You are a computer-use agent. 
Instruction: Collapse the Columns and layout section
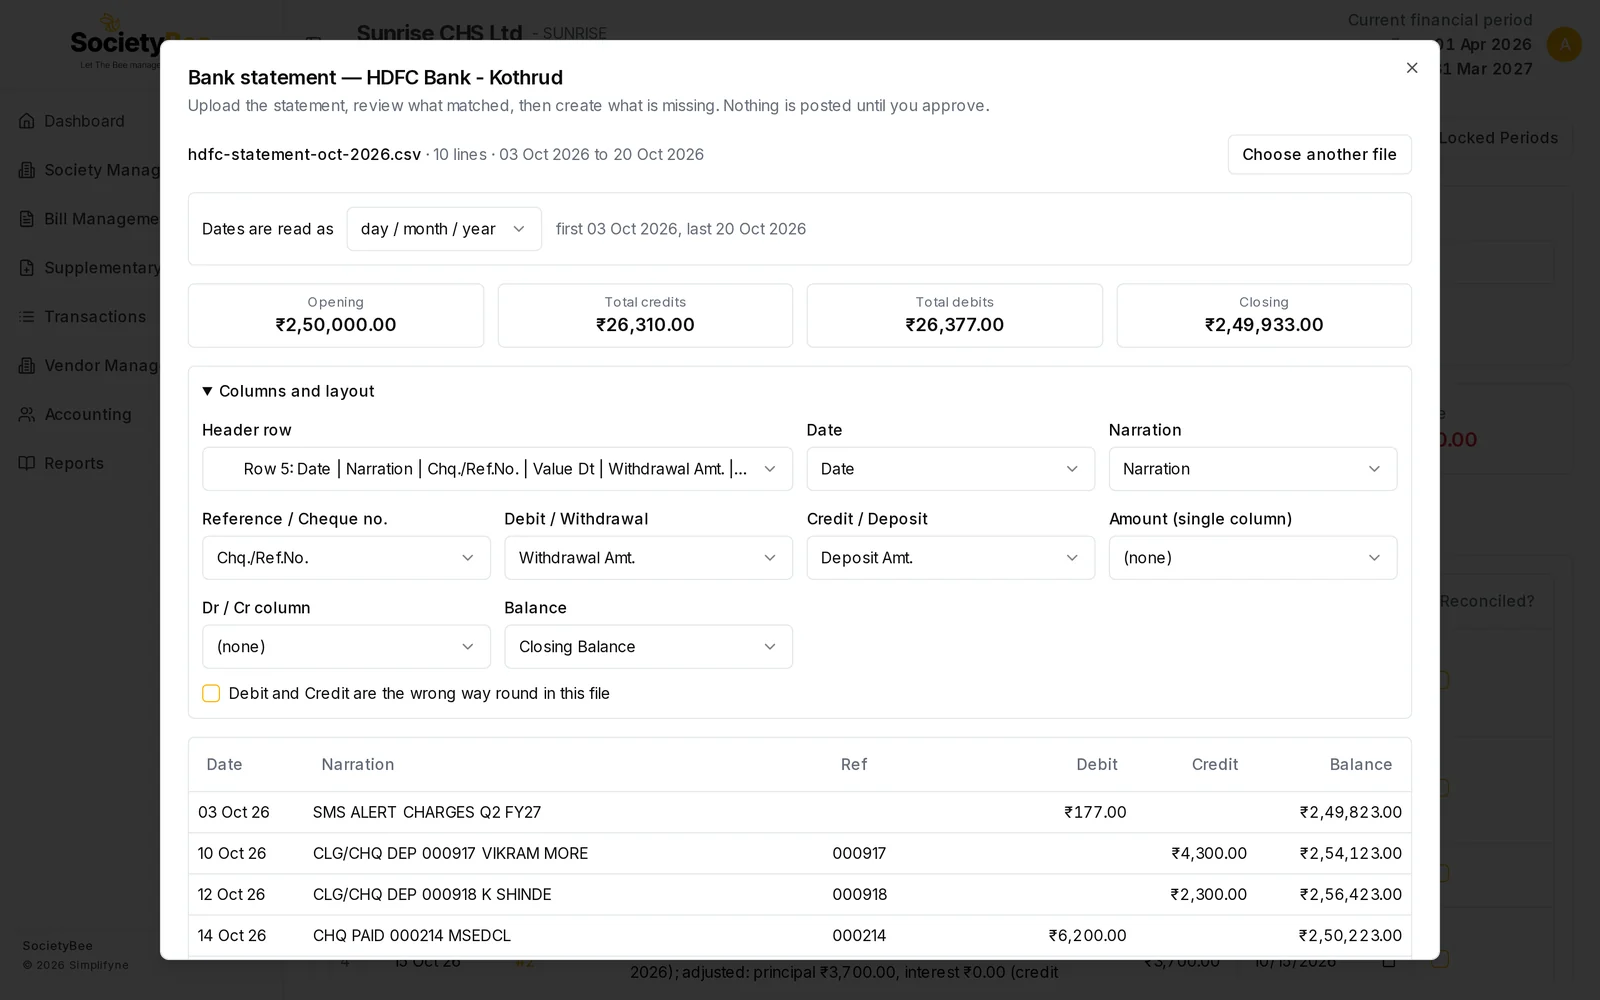[288, 391]
